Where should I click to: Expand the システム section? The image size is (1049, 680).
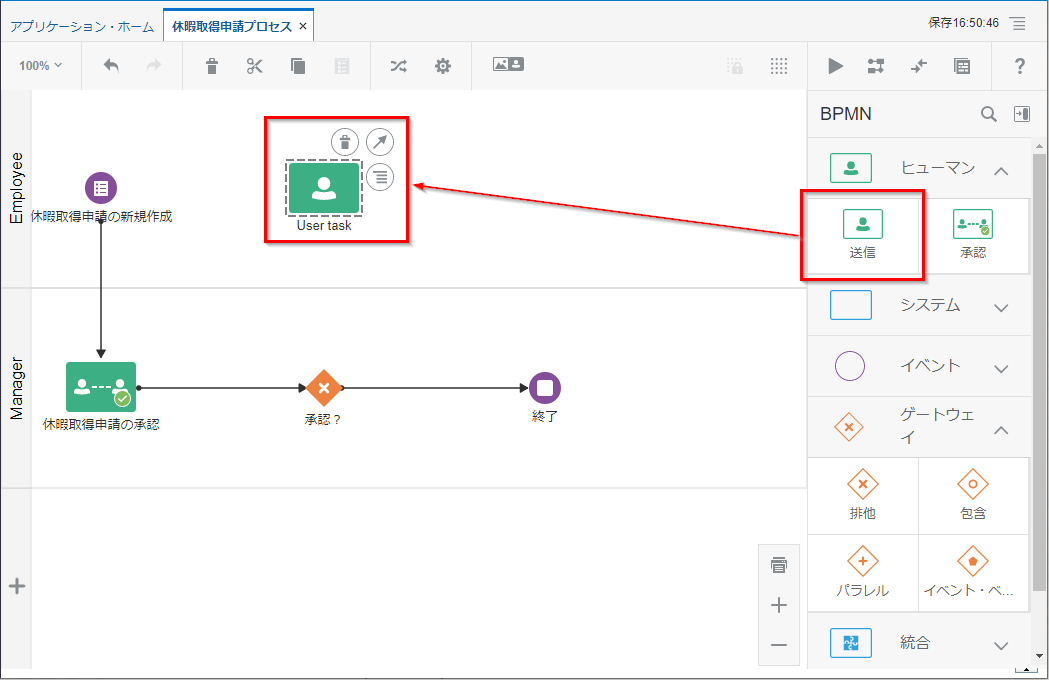tap(1001, 307)
